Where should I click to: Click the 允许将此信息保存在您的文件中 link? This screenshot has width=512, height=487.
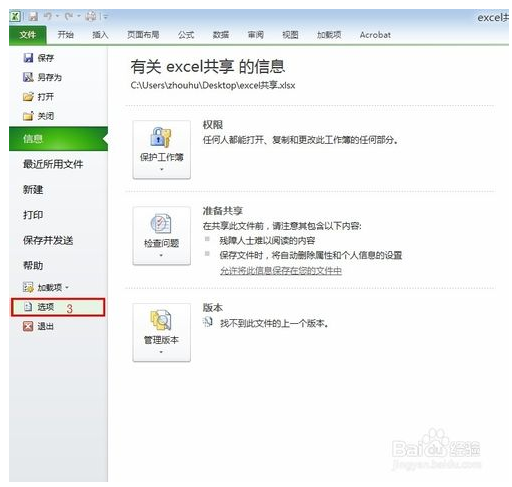point(281,271)
